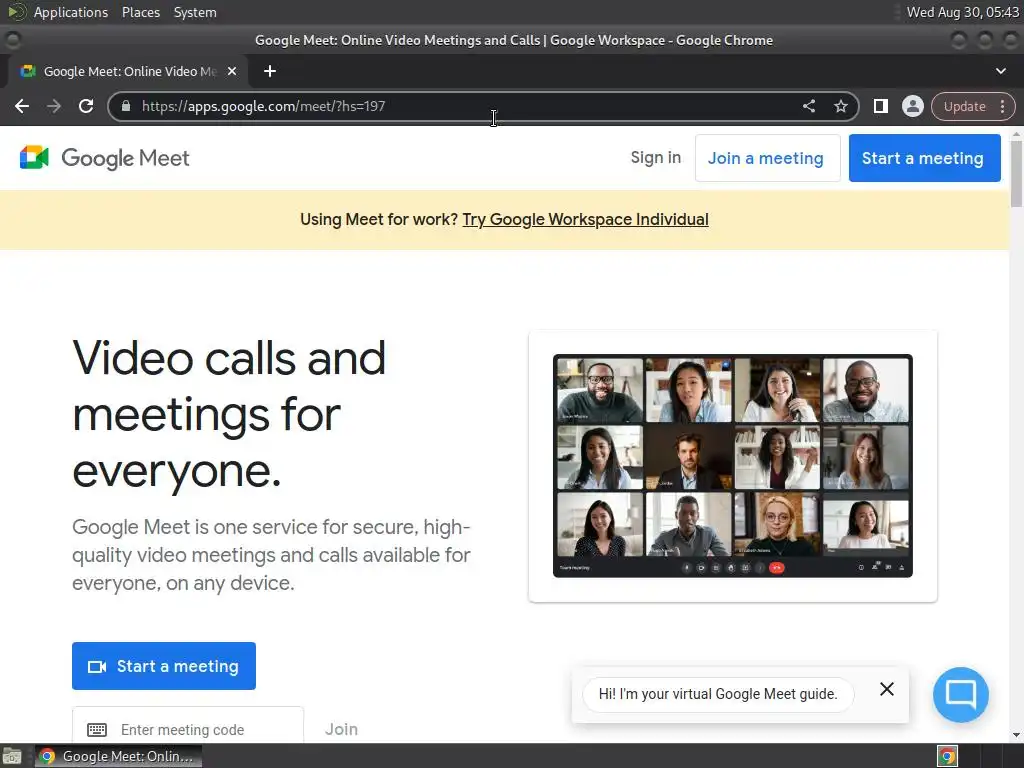1024x768 pixels.
Task: Open the blue chat bubble guide icon
Action: (x=961, y=694)
